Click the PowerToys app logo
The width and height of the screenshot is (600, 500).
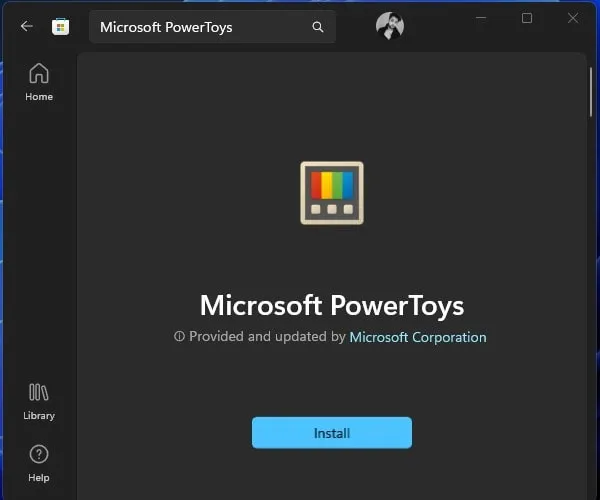point(332,193)
